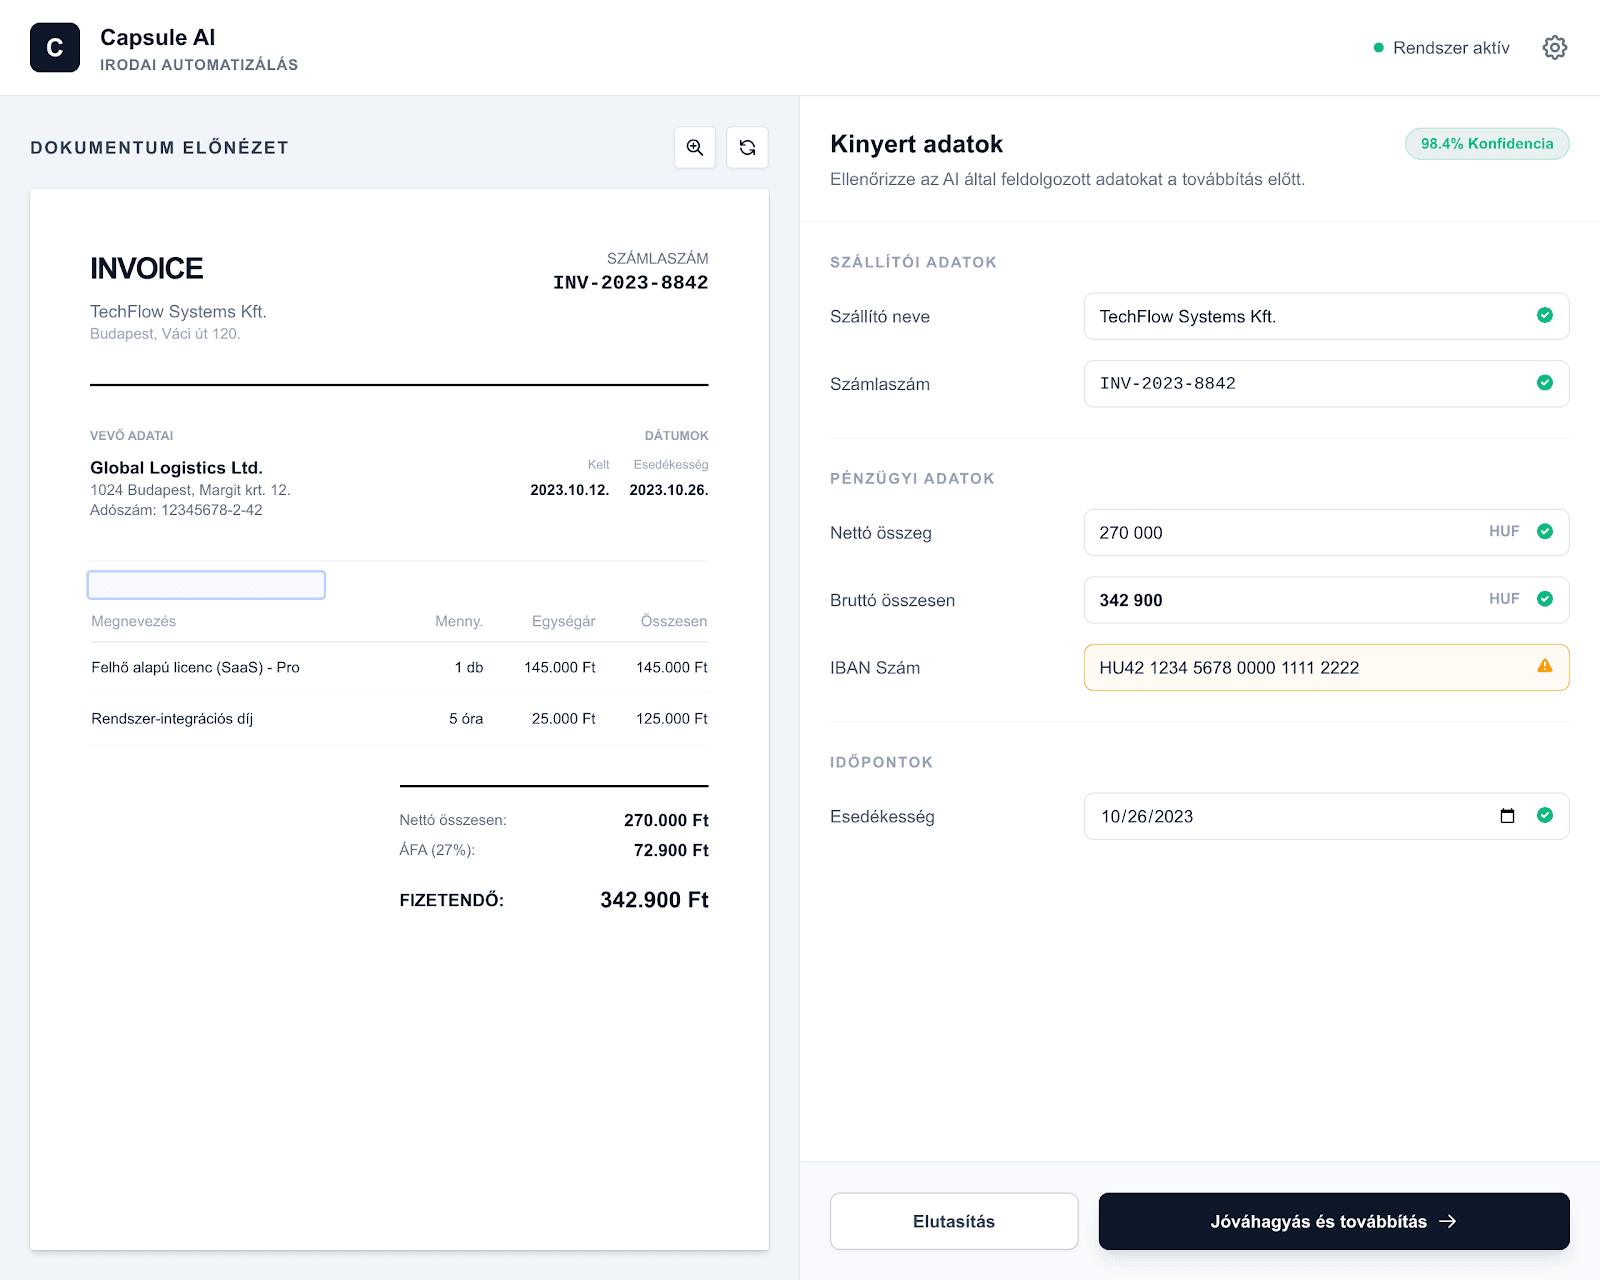The width and height of the screenshot is (1600, 1280).
Task: Click the refresh document preview icon
Action: click(747, 148)
